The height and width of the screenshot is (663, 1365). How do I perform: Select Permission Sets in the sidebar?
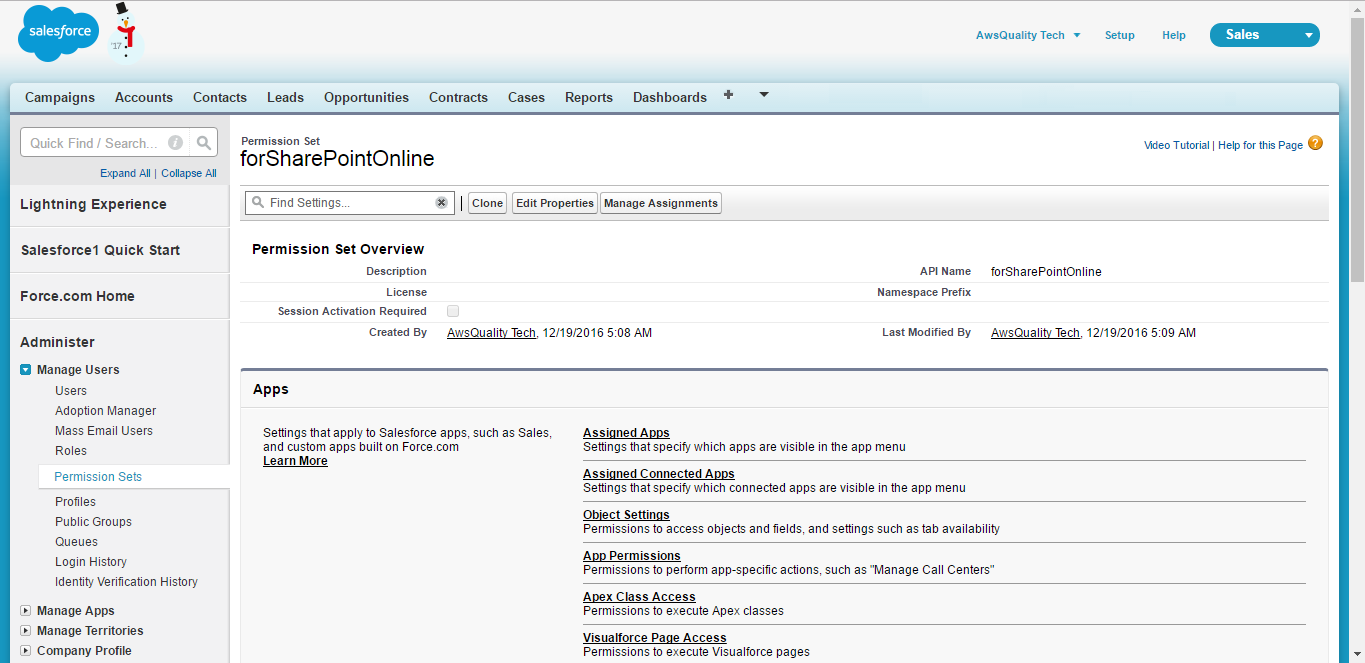click(x=98, y=477)
